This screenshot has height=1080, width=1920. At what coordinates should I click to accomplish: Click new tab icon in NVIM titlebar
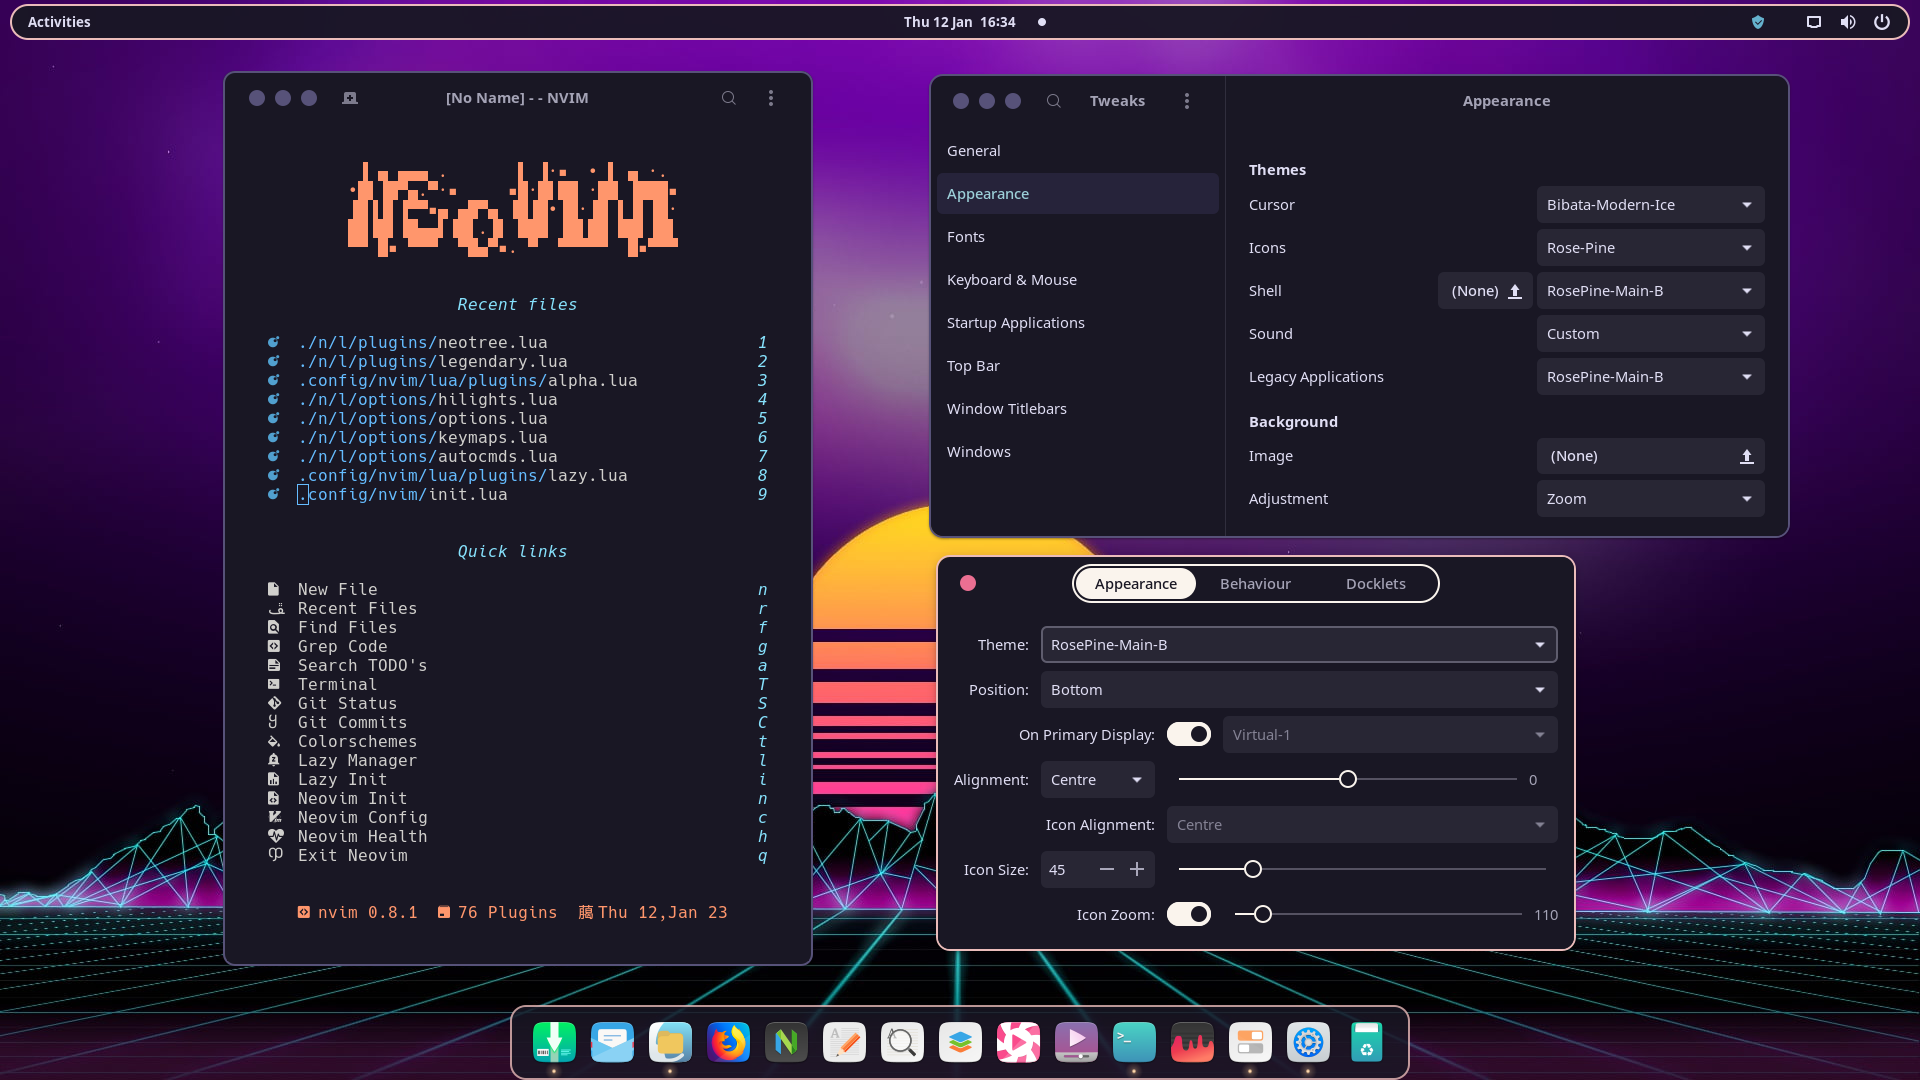pyautogui.click(x=350, y=98)
